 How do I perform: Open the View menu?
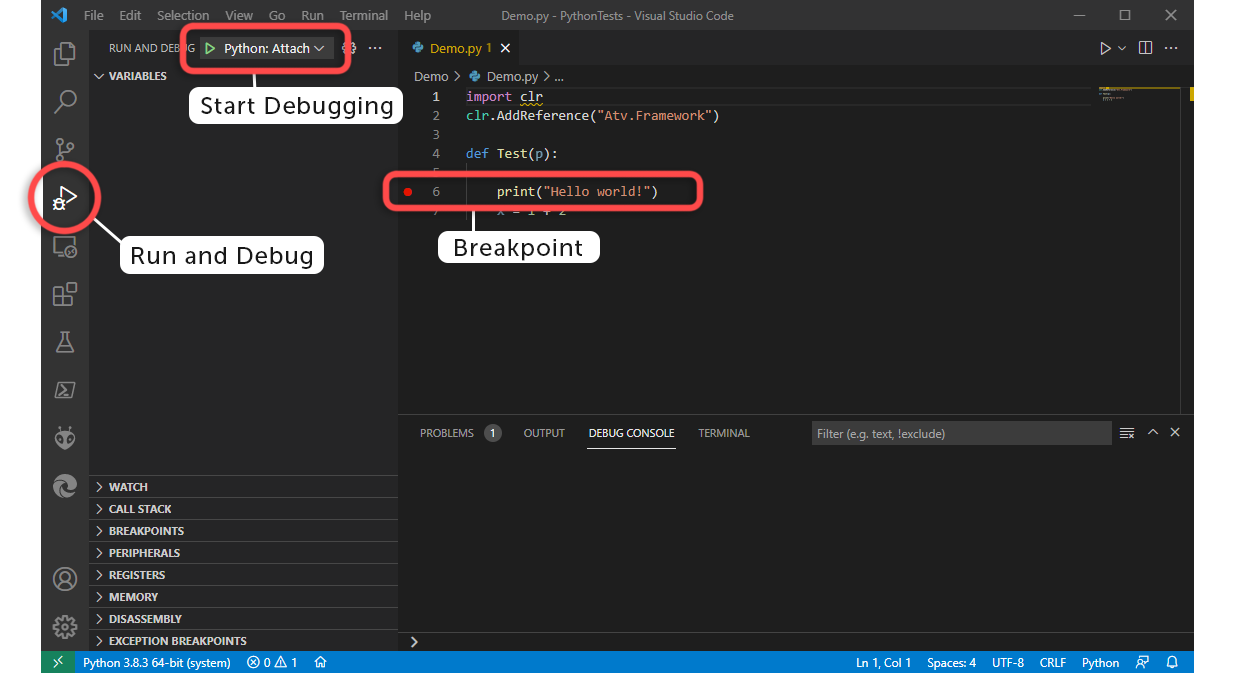click(x=239, y=15)
